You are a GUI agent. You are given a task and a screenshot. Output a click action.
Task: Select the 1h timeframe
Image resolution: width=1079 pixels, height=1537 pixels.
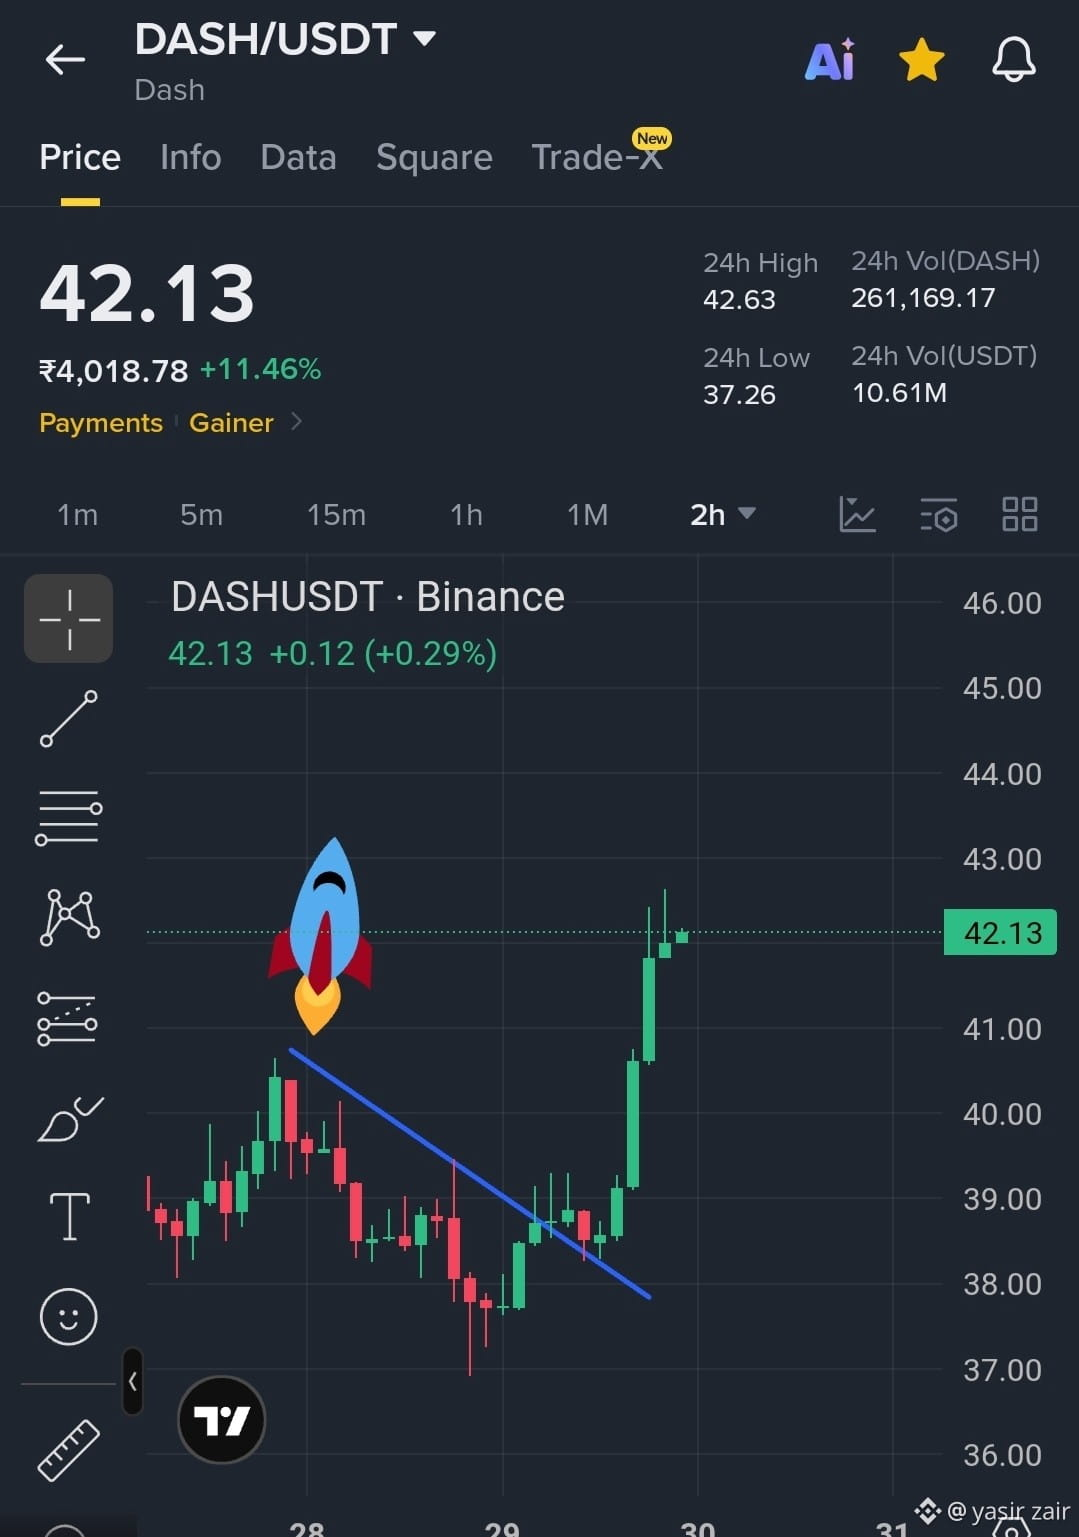(x=466, y=514)
